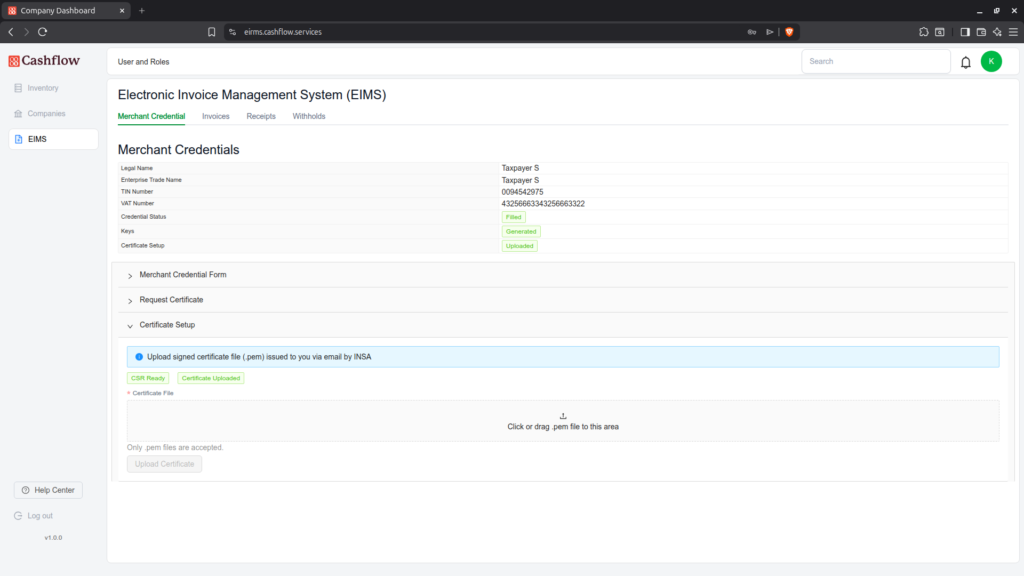Select the Company Dashboard browser tab
Image resolution: width=1024 pixels, height=576 pixels.
tap(65, 10)
